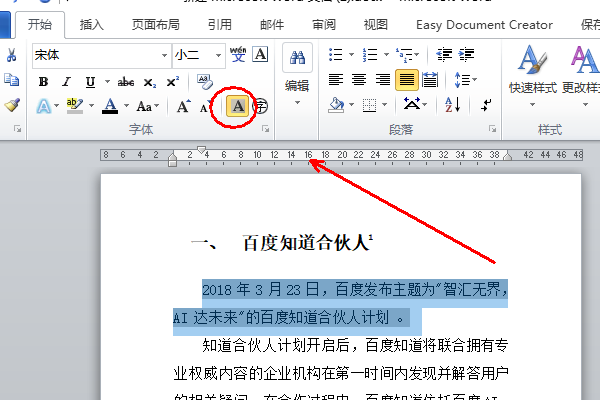Click the Cut scissors icon
The height and width of the screenshot is (400, 600).
(x=11, y=55)
